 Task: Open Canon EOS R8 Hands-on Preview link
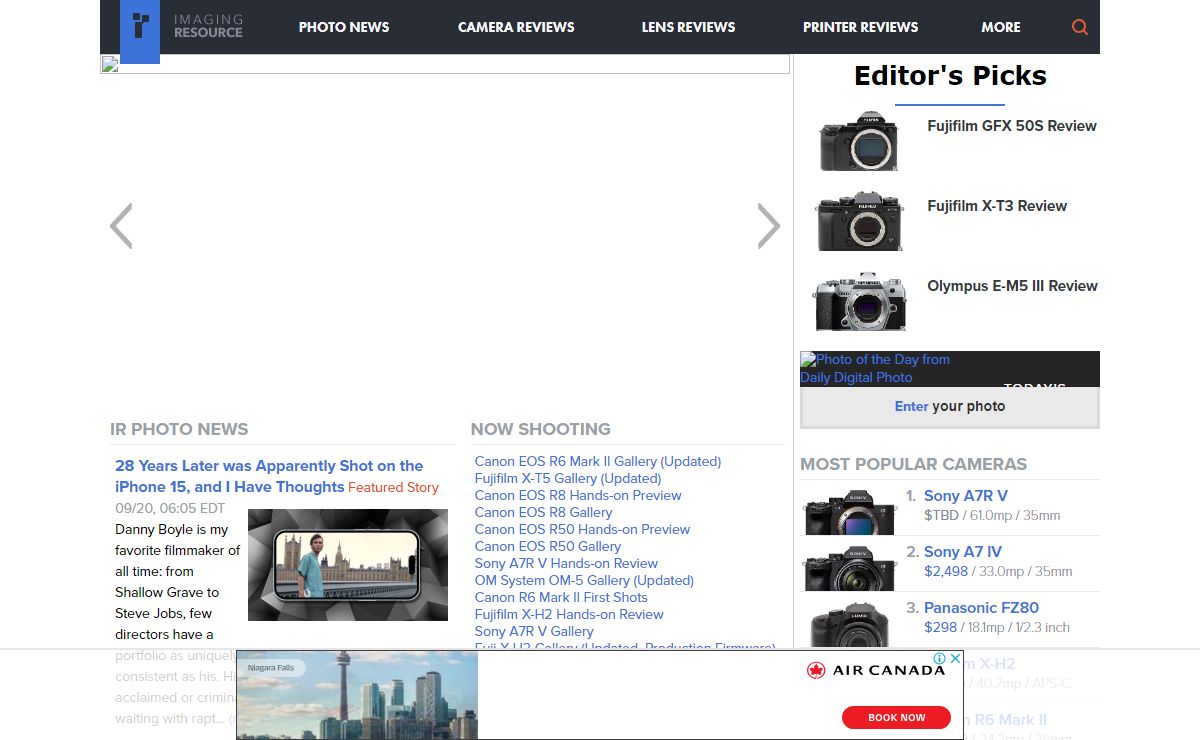pyautogui.click(x=578, y=495)
